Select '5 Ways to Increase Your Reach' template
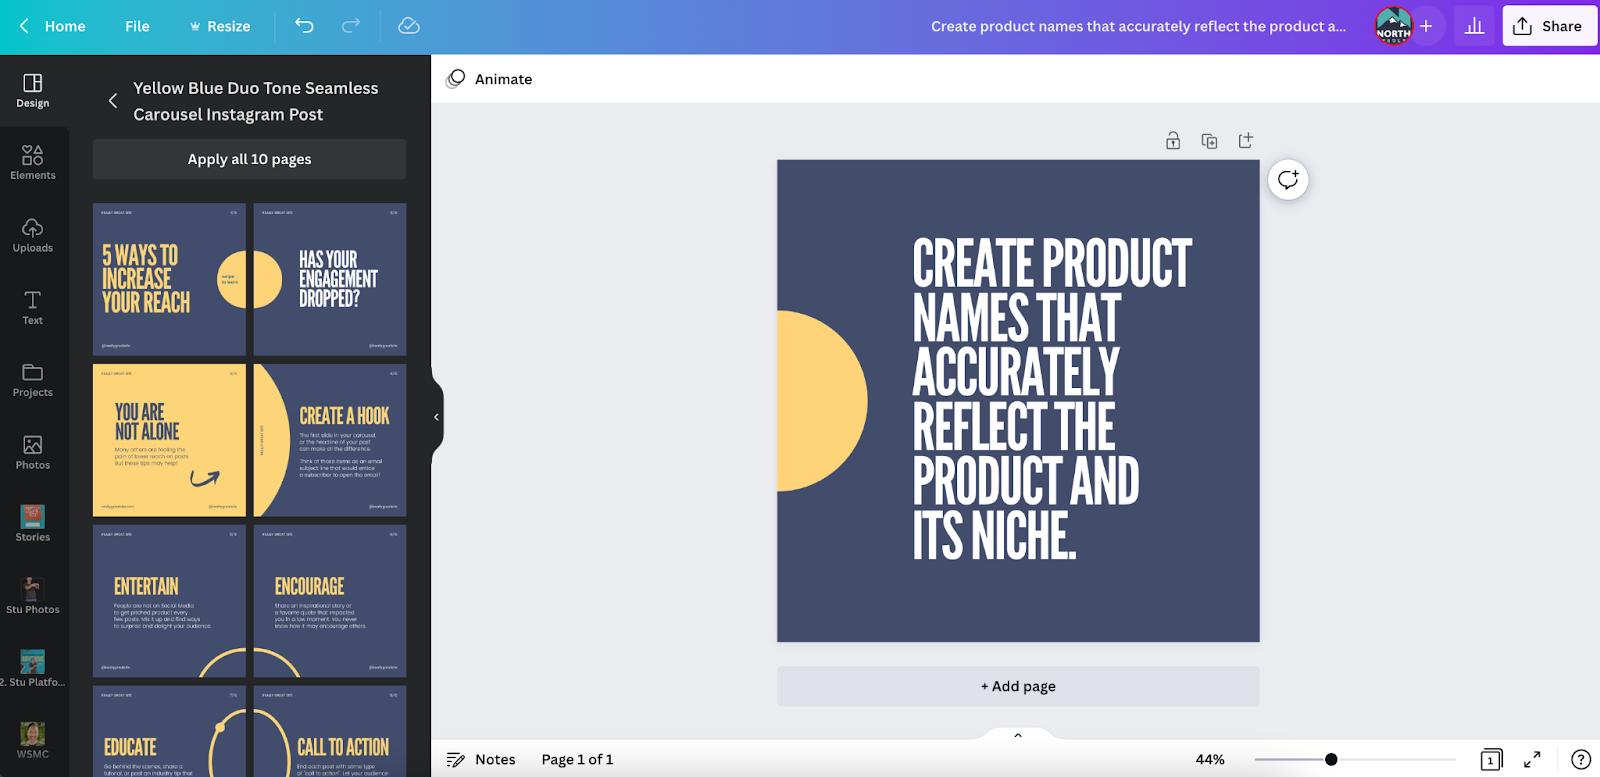Viewport: 1600px width, 777px height. click(169, 279)
